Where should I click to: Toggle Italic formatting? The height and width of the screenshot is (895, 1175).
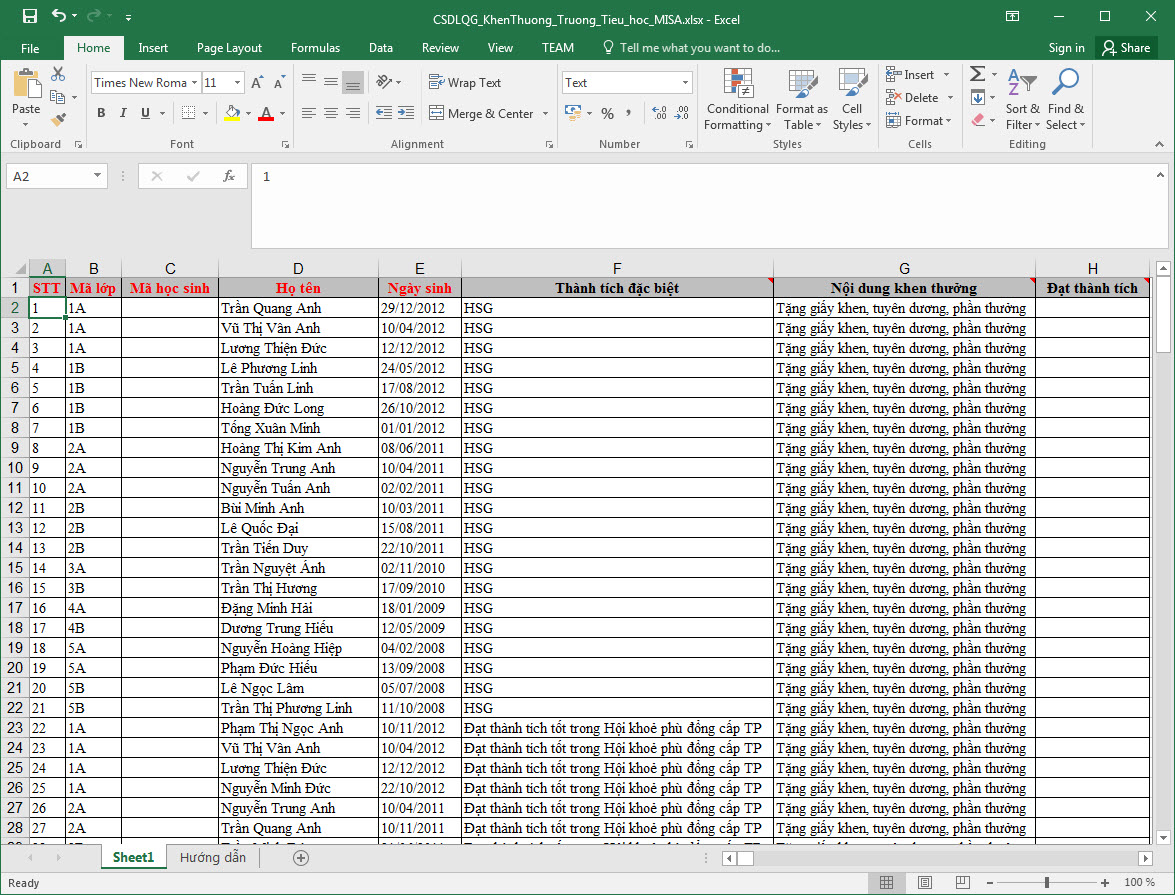click(x=124, y=114)
